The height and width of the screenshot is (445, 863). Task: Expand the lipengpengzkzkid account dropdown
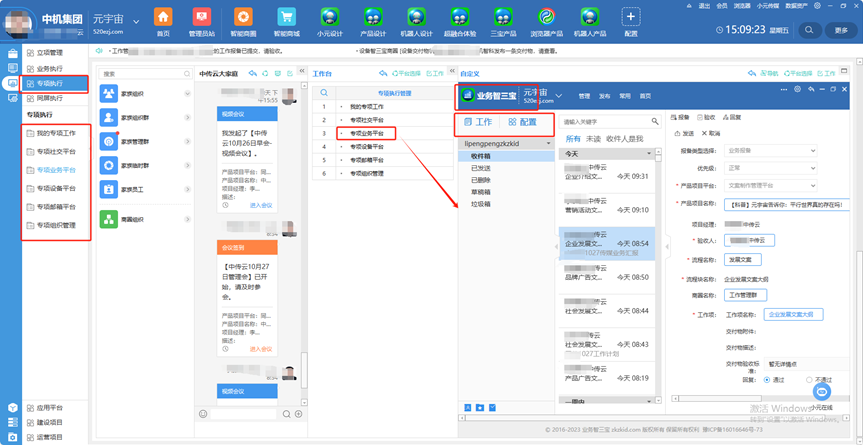point(549,144)
